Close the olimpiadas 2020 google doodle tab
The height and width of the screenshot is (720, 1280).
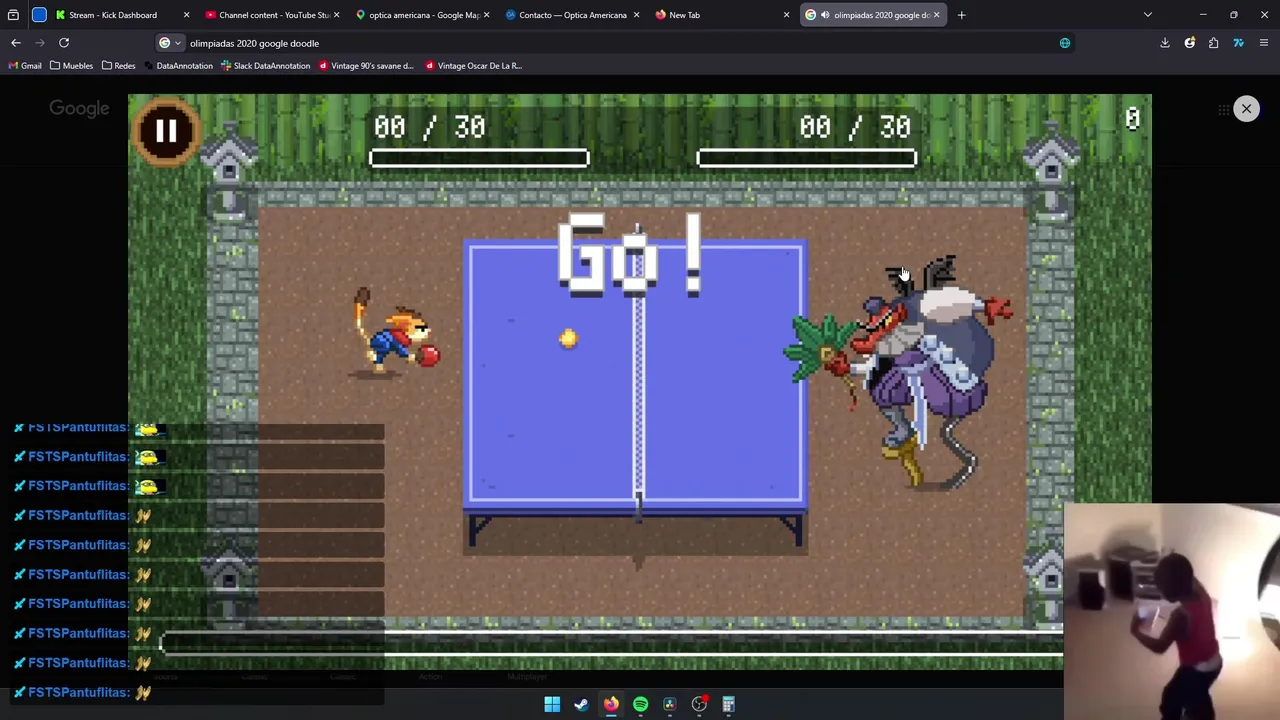(x=936, y=15)
